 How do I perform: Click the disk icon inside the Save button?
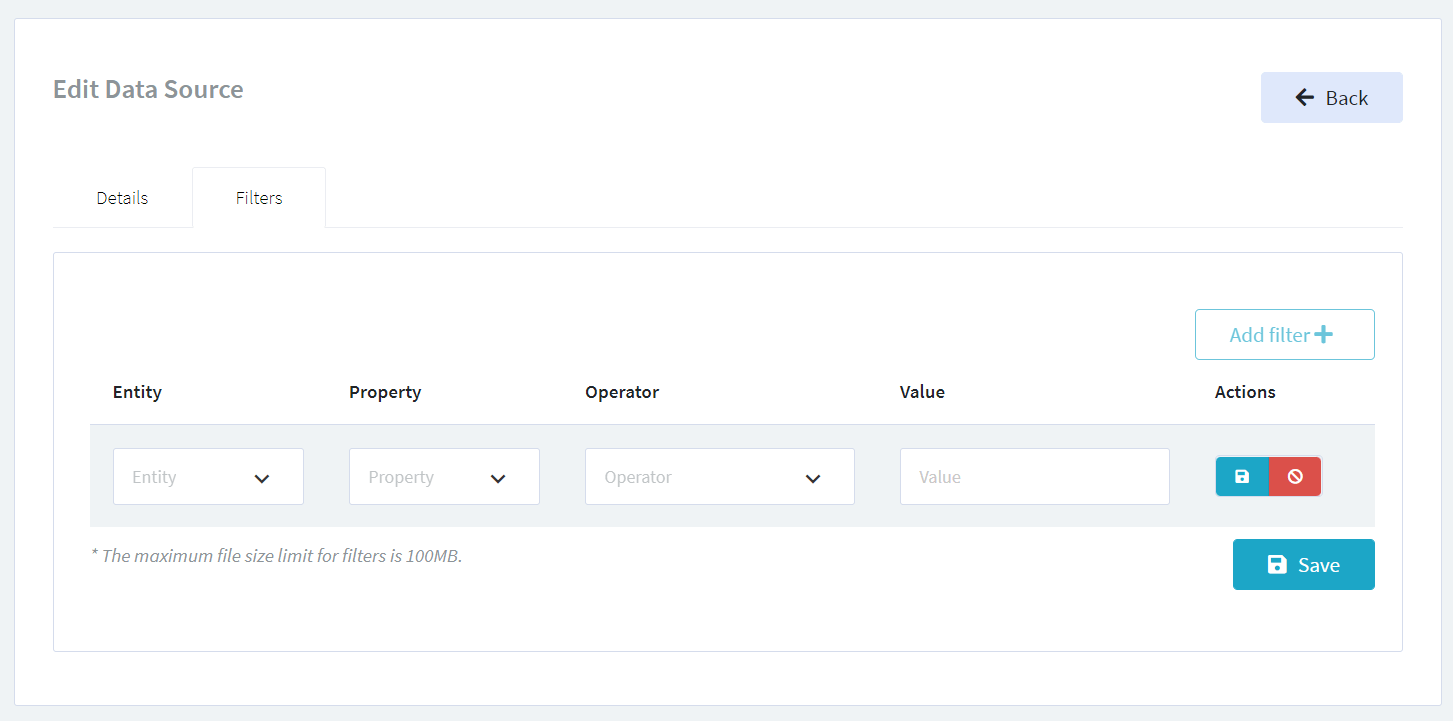click(x=1277, y=564)
